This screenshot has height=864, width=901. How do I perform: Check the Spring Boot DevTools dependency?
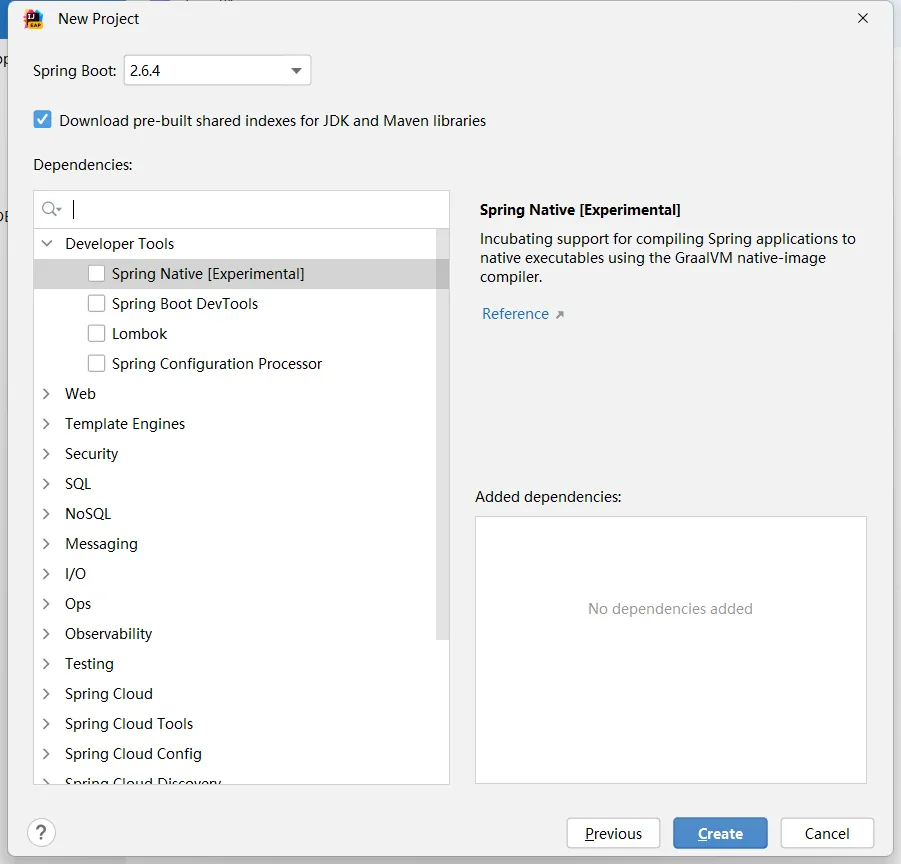coord(96,304)
